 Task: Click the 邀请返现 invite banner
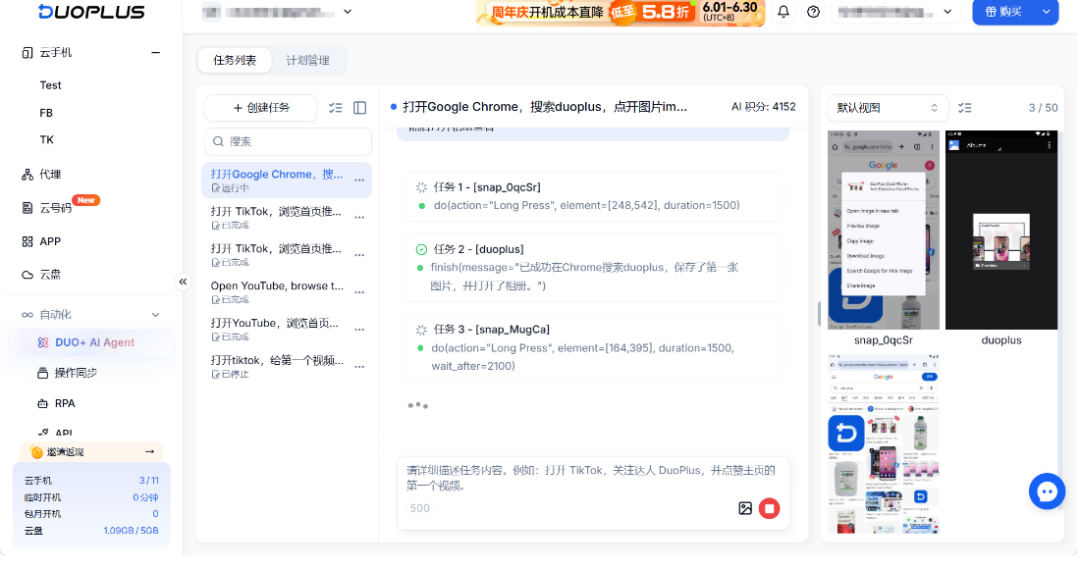pyautogui.click(x=92, y=452)
